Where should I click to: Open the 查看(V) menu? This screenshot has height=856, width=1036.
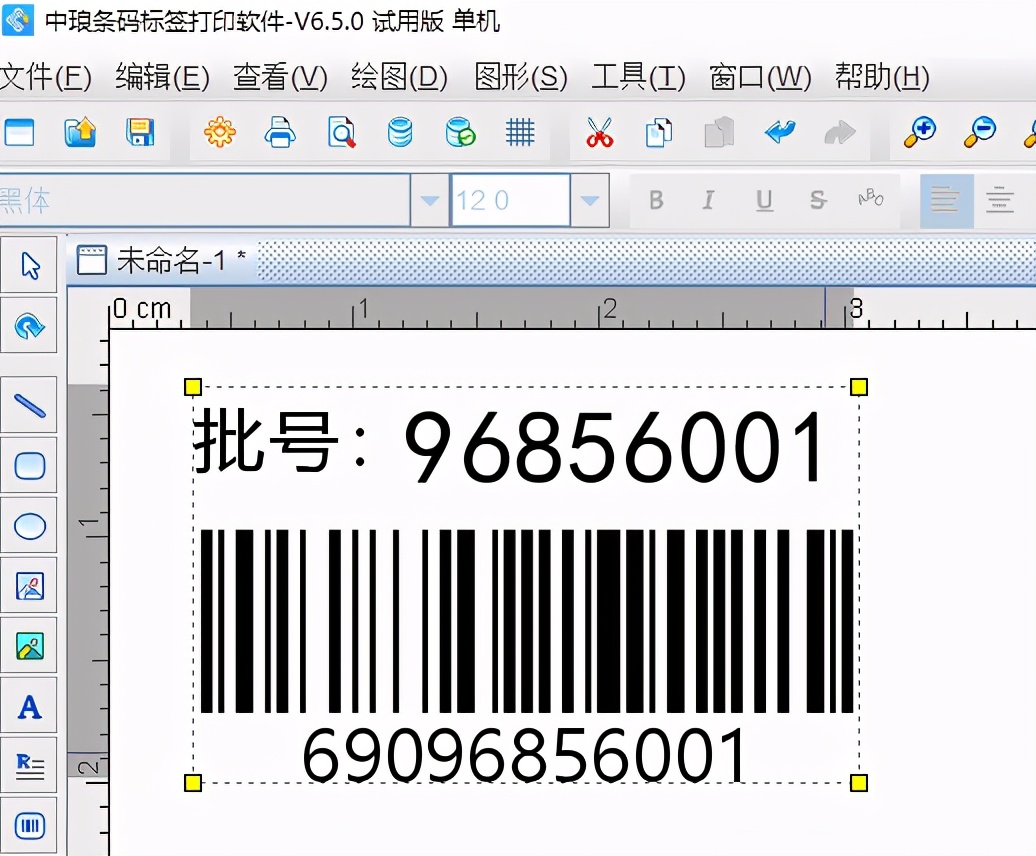(280, 77)
